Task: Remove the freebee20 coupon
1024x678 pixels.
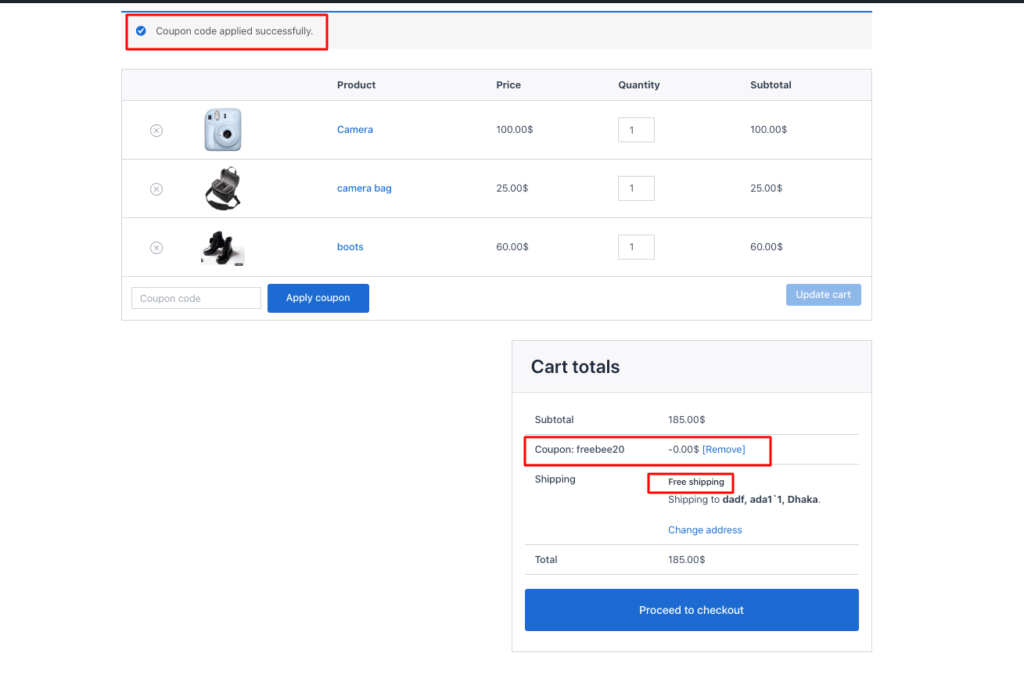Action: click(723, 449)
